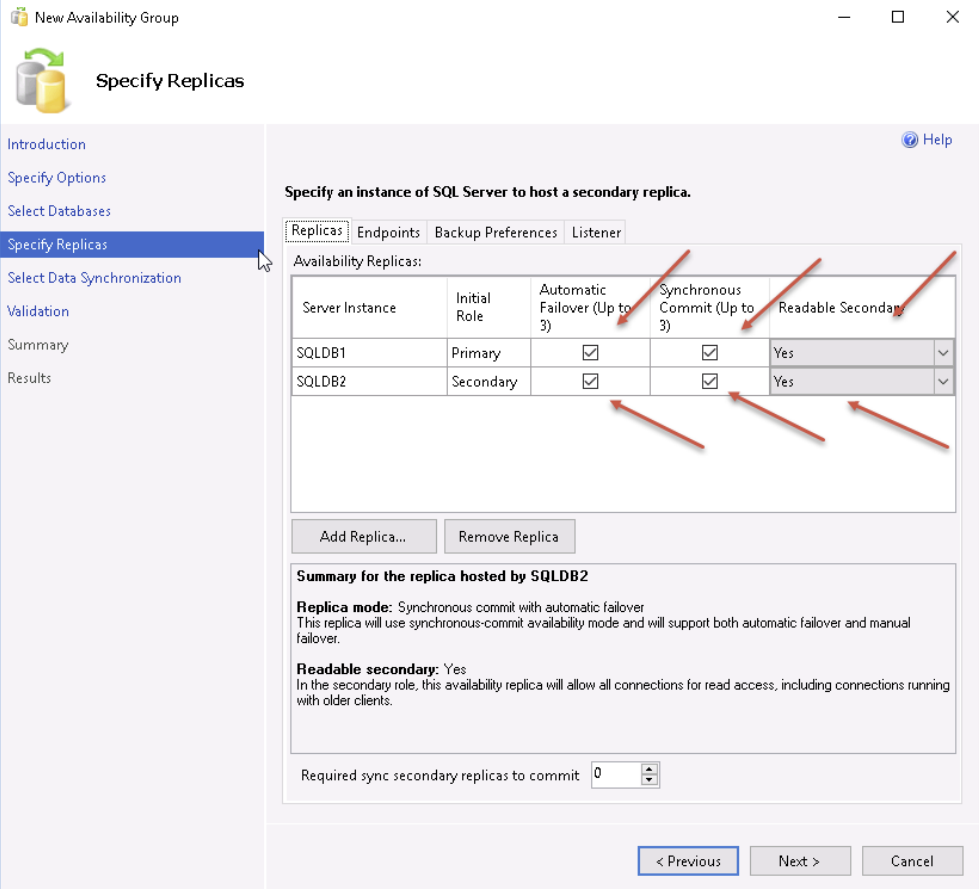
Task: Open Readable Secondary dropdown for SQLDB1
Action: tap(943, 353)
